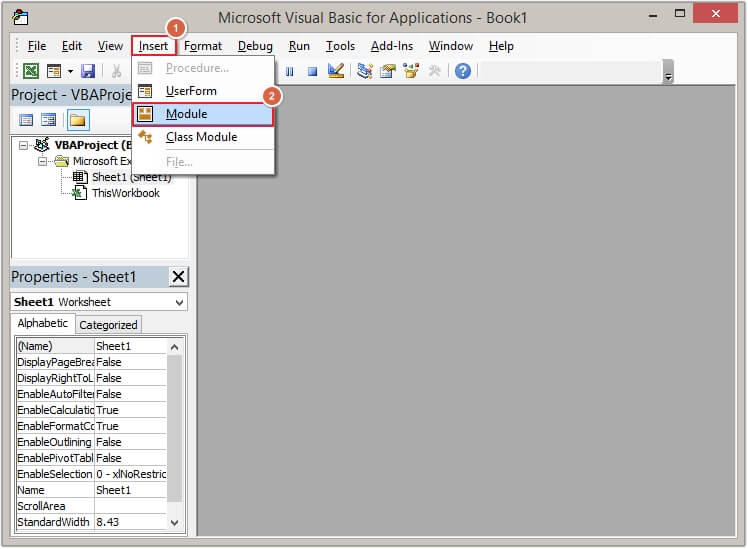Screen dimensions: 748x549
Task: Select Class Module in the Insert menu
Action: coord(201,137)
